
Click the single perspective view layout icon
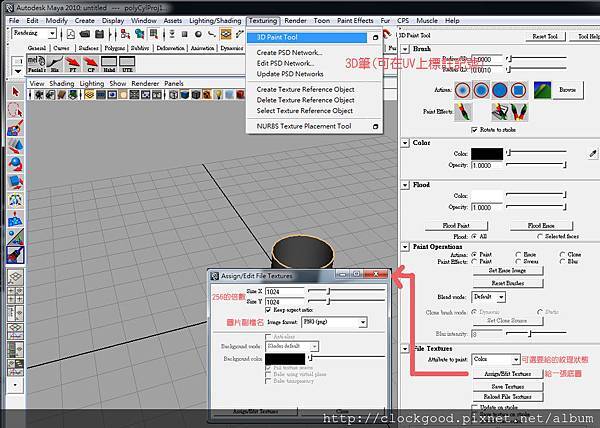[15, 276]
